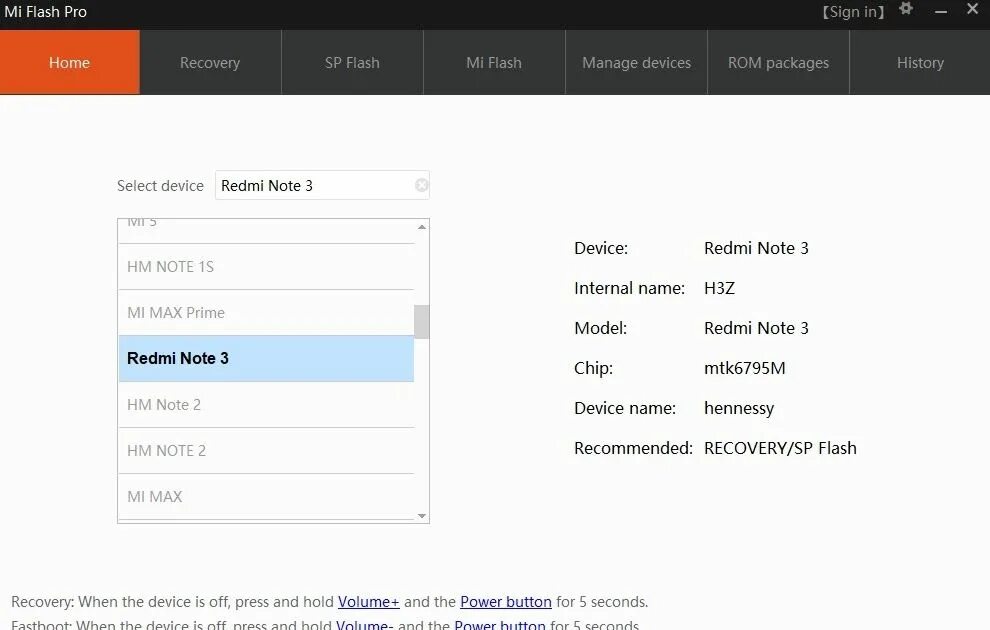The height and width of the screenshot is (630, 990).
Task: Click the Internal name value H3Z
Action: (719, 288)
